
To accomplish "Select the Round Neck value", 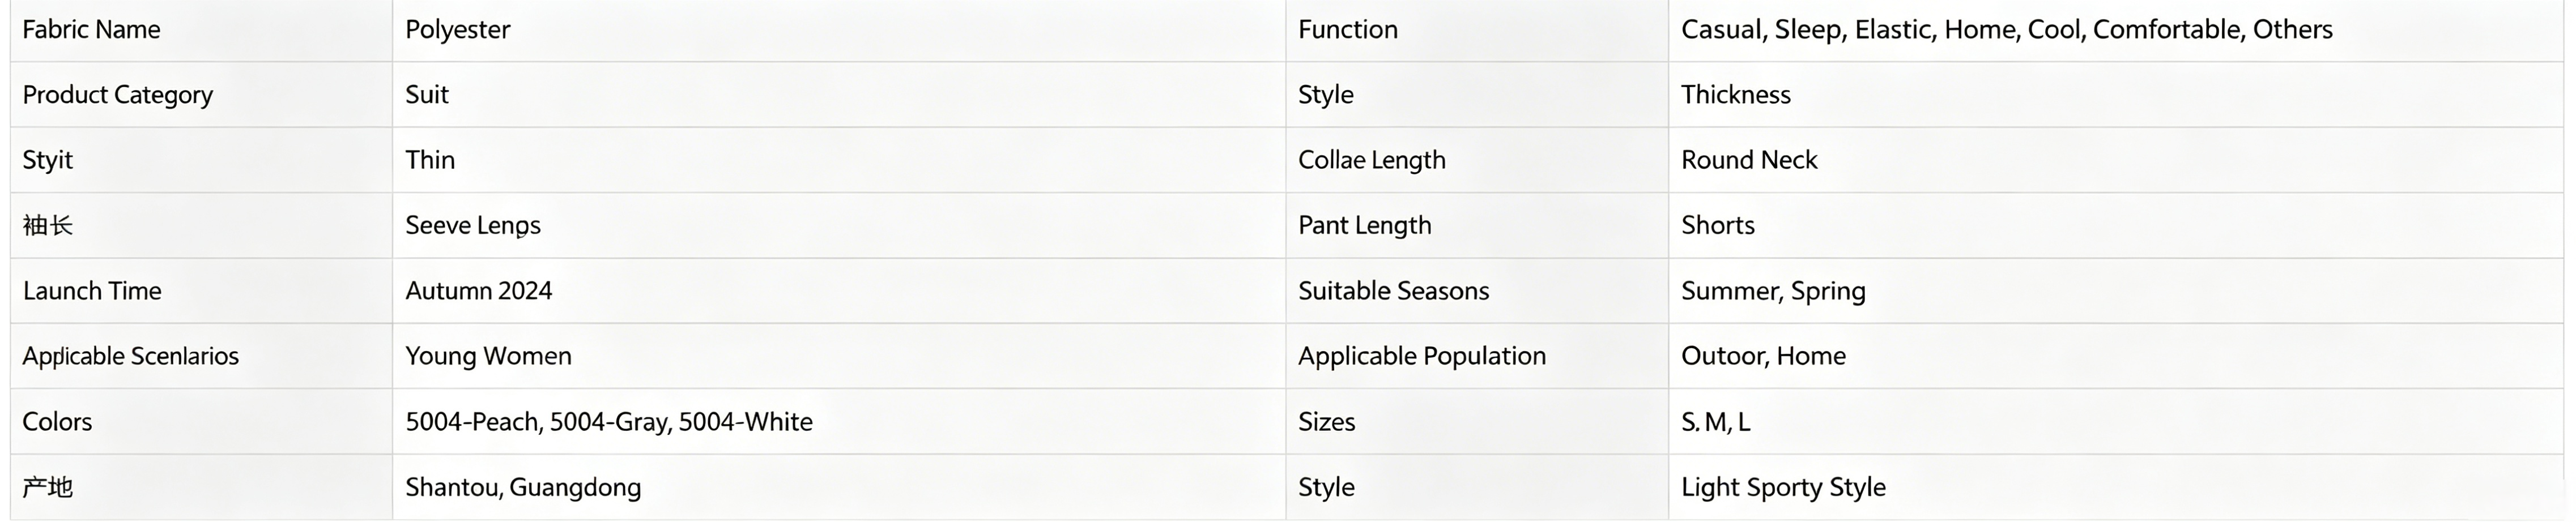I will click(x=1749, y=160).
